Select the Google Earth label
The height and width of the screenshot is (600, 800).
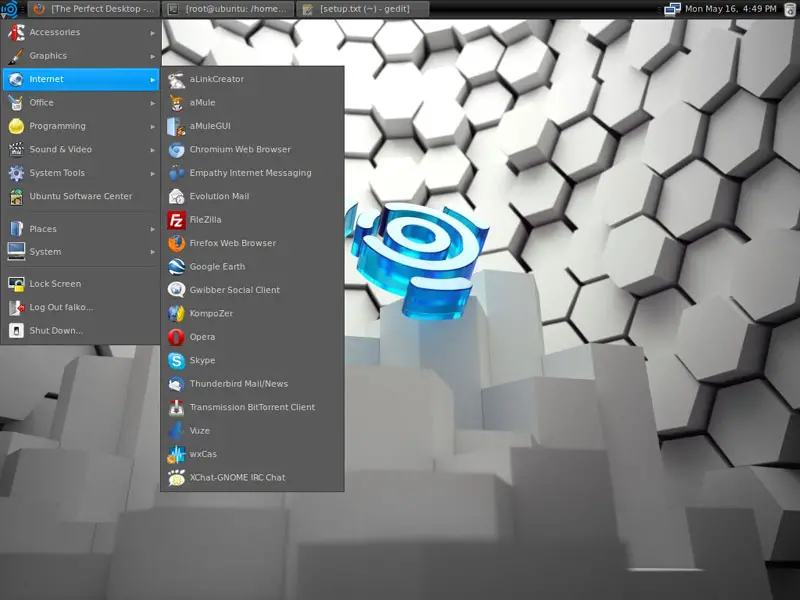pyautogui.click(x=217, y=267)
